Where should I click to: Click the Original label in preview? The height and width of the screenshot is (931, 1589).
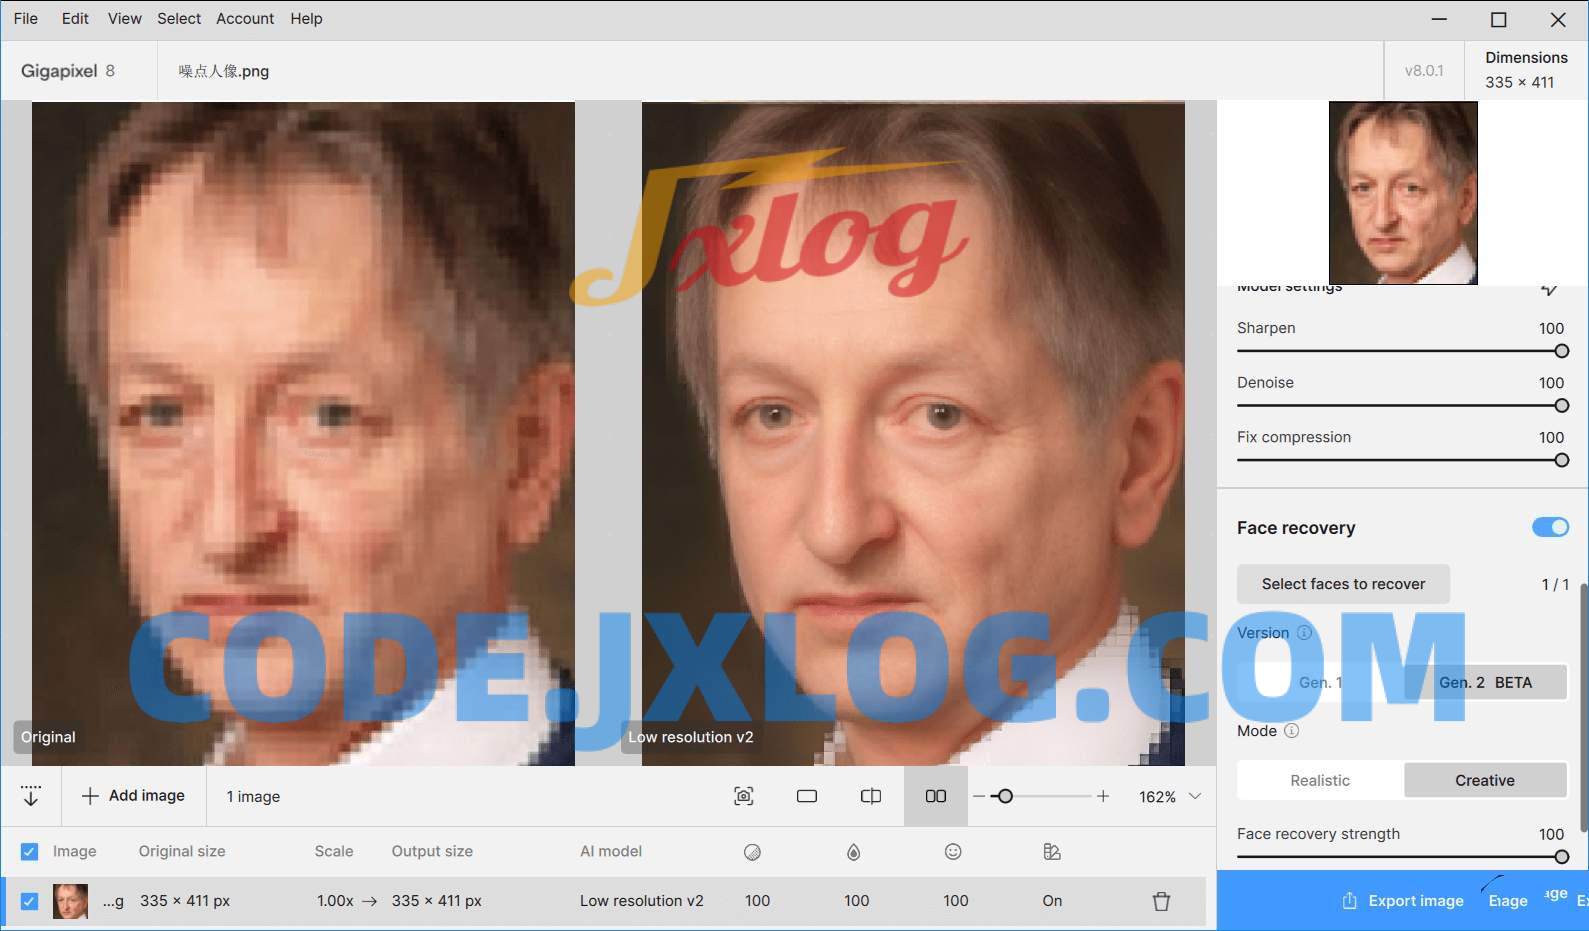[48, 737]
